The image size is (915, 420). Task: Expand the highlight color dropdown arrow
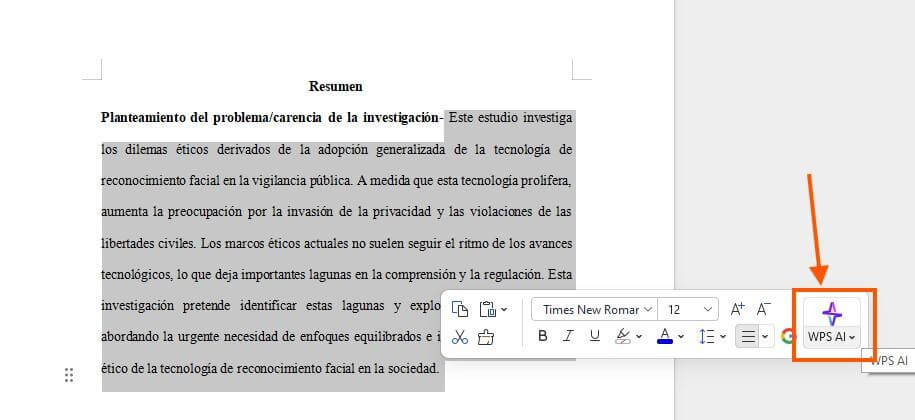(x=638, y=337)
